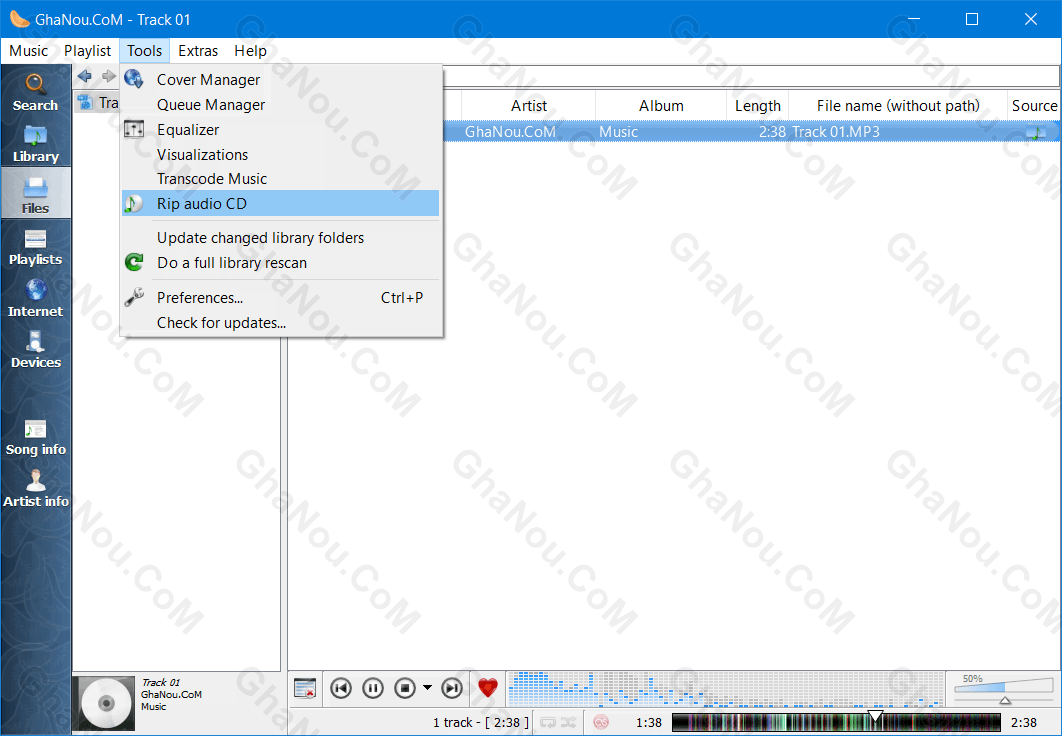This screenshot has width=1062, height=736.
Task: Love the track with the heart icon
Action: (488, 688)
